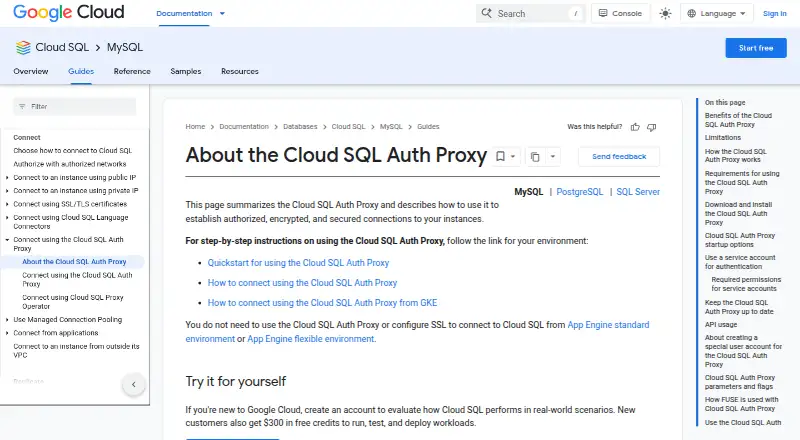Jump to API usage section
The width and height of the screenshot is (800, 440).
[x=720, y=325]
